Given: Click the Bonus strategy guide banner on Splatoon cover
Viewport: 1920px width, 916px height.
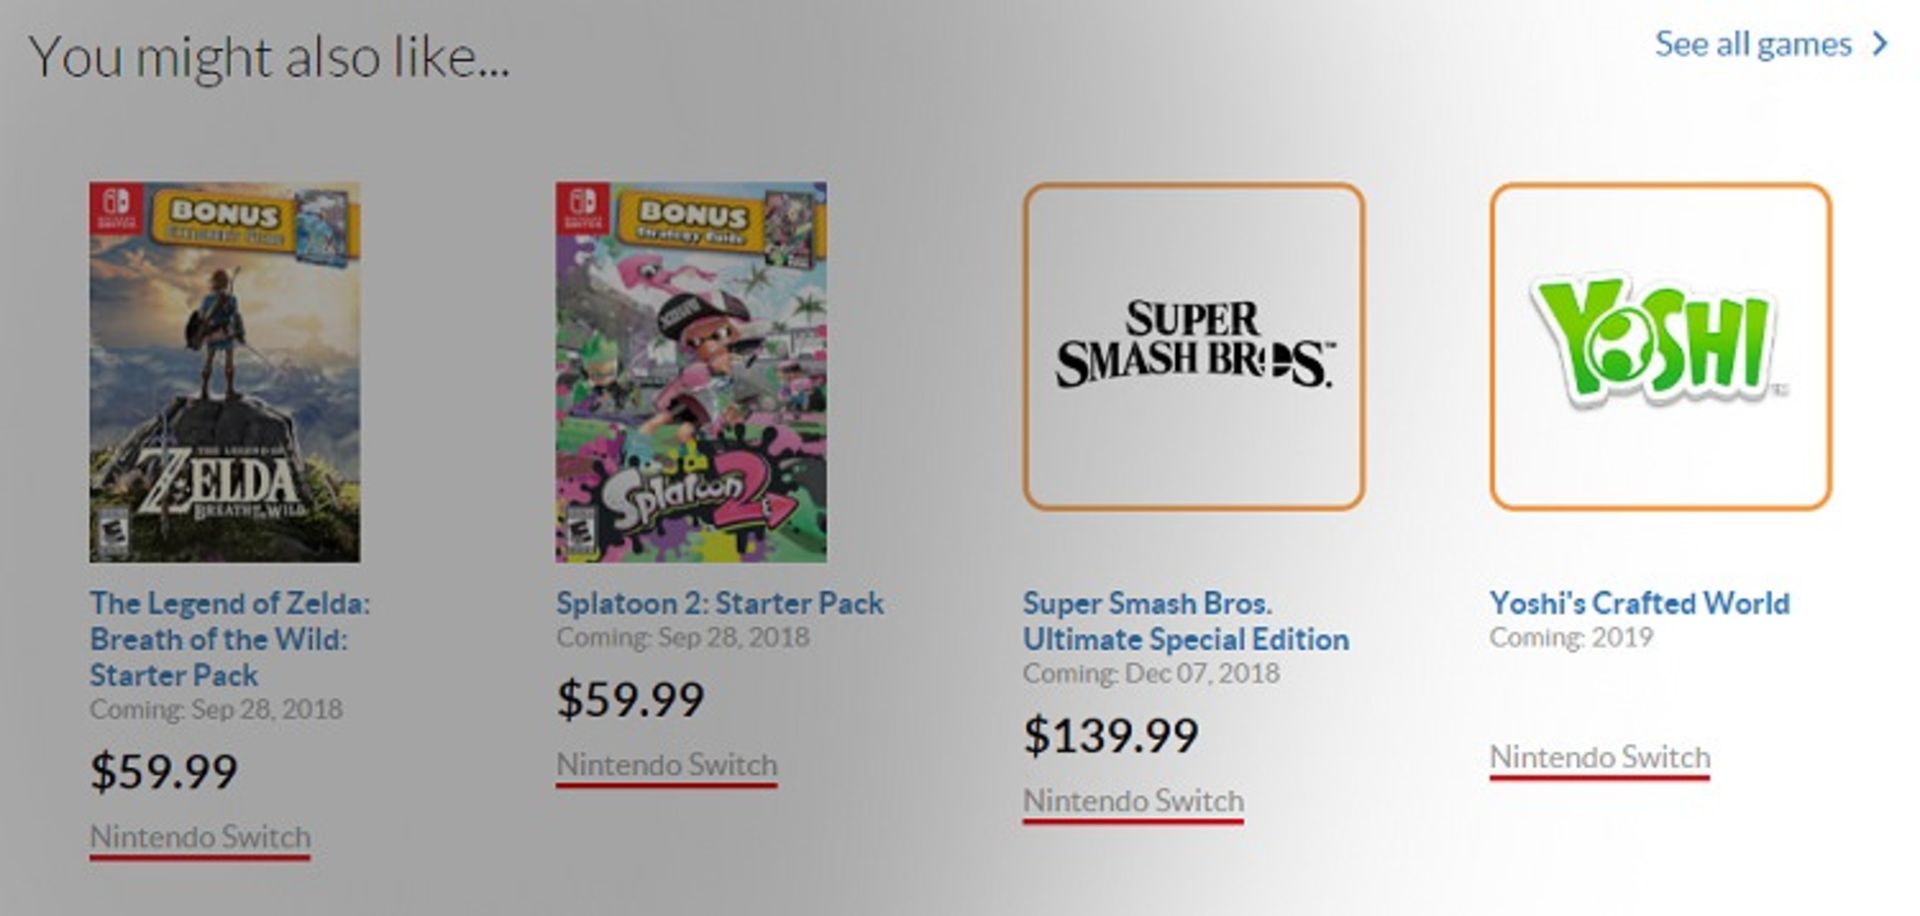Looking at the screenshot, I should [695, 220].
